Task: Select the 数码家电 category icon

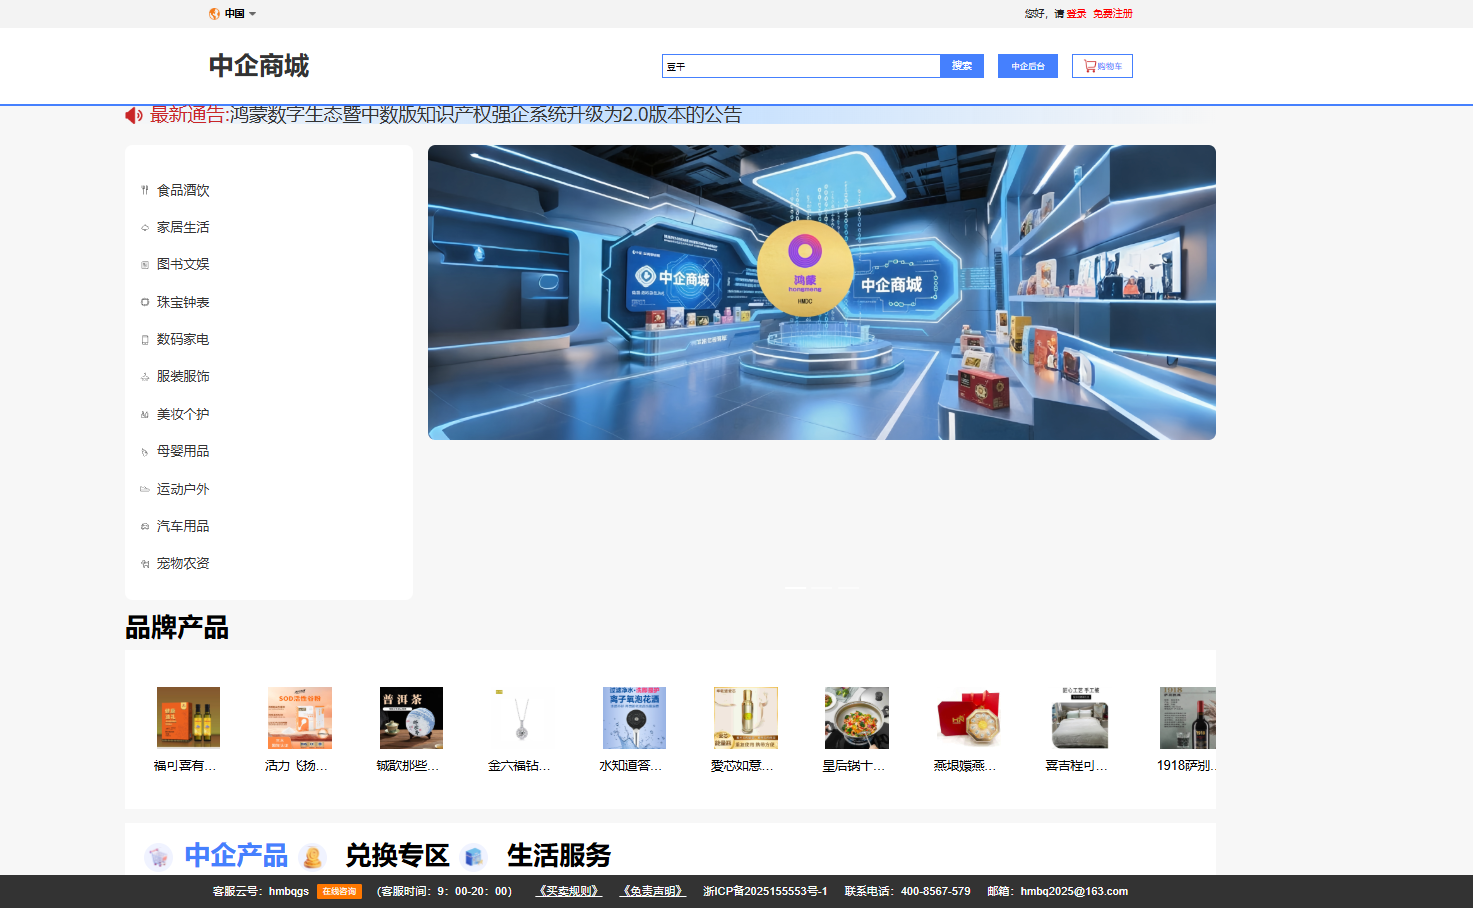Action: [144, 339]
